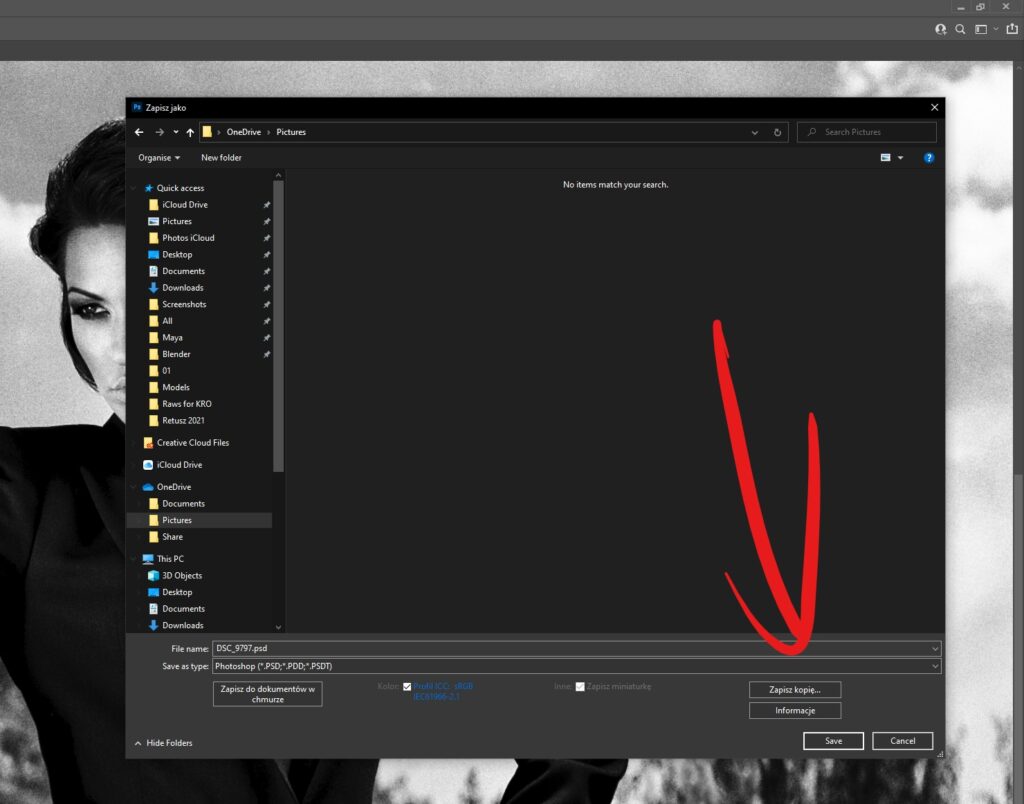Image resolution: width=1024 pixels, height=804 pixels.
Task: Open the dialog help question icon
Action: [929, 158]
